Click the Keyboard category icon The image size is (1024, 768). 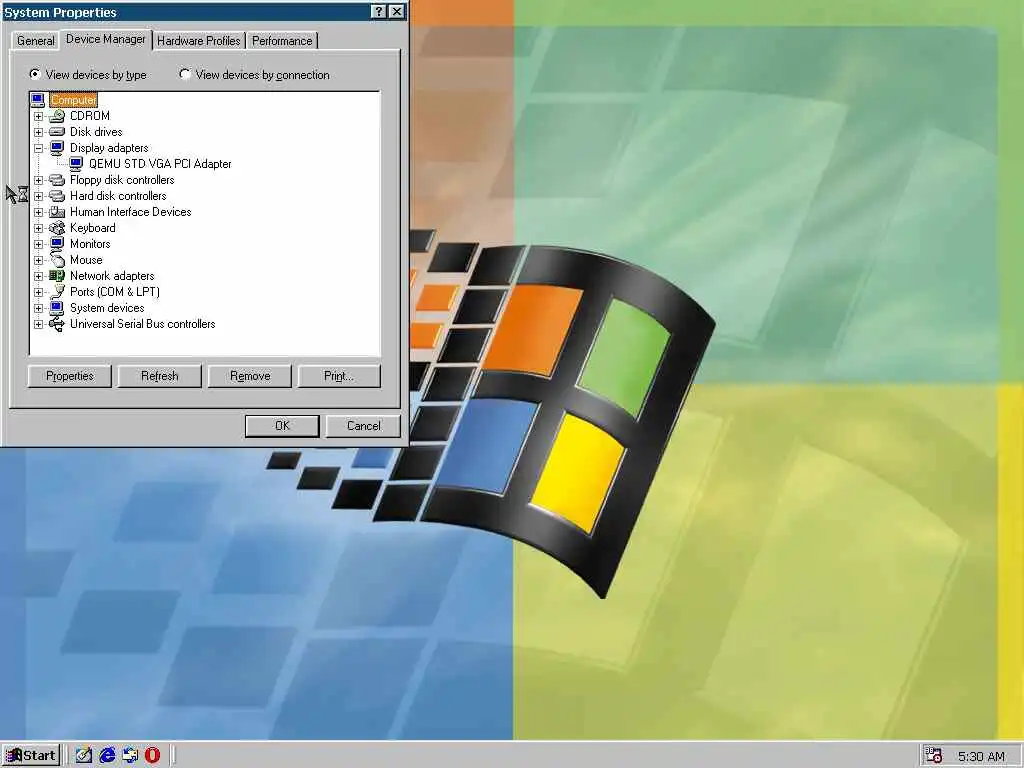57,228
